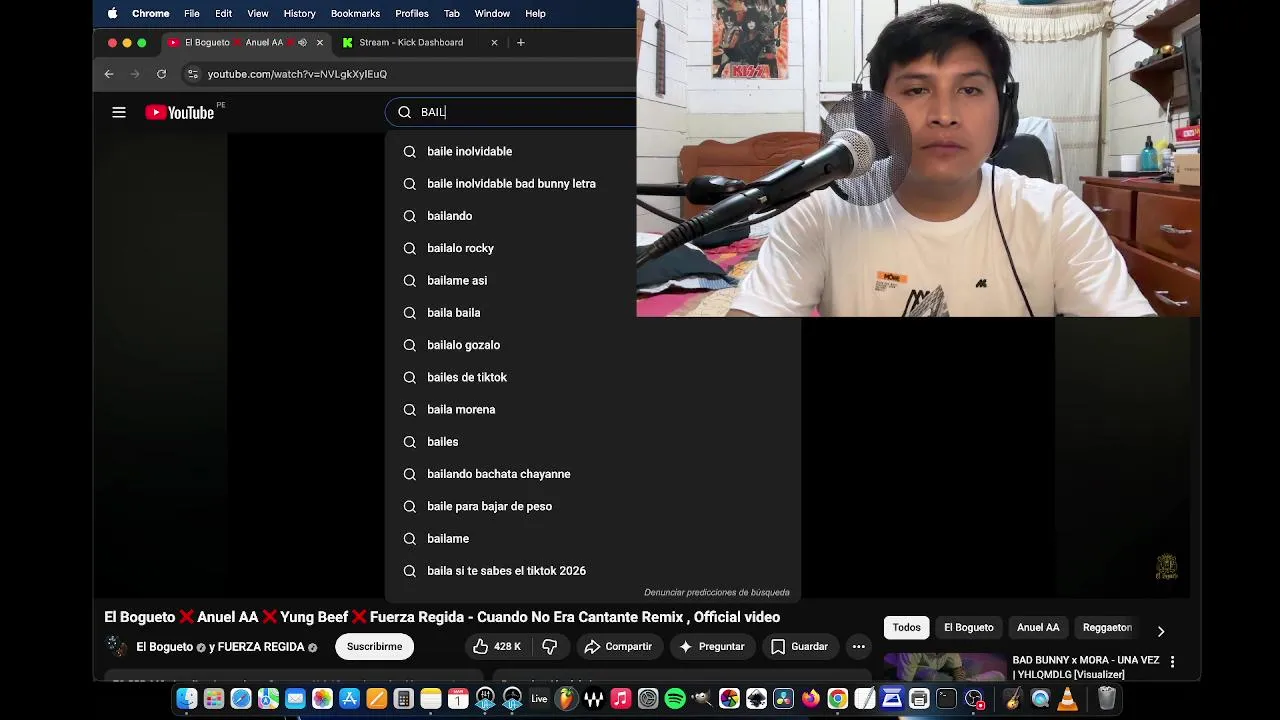Launch Safari from the Dock
The image size is (1280, 720).
click(x=241, y=699)
